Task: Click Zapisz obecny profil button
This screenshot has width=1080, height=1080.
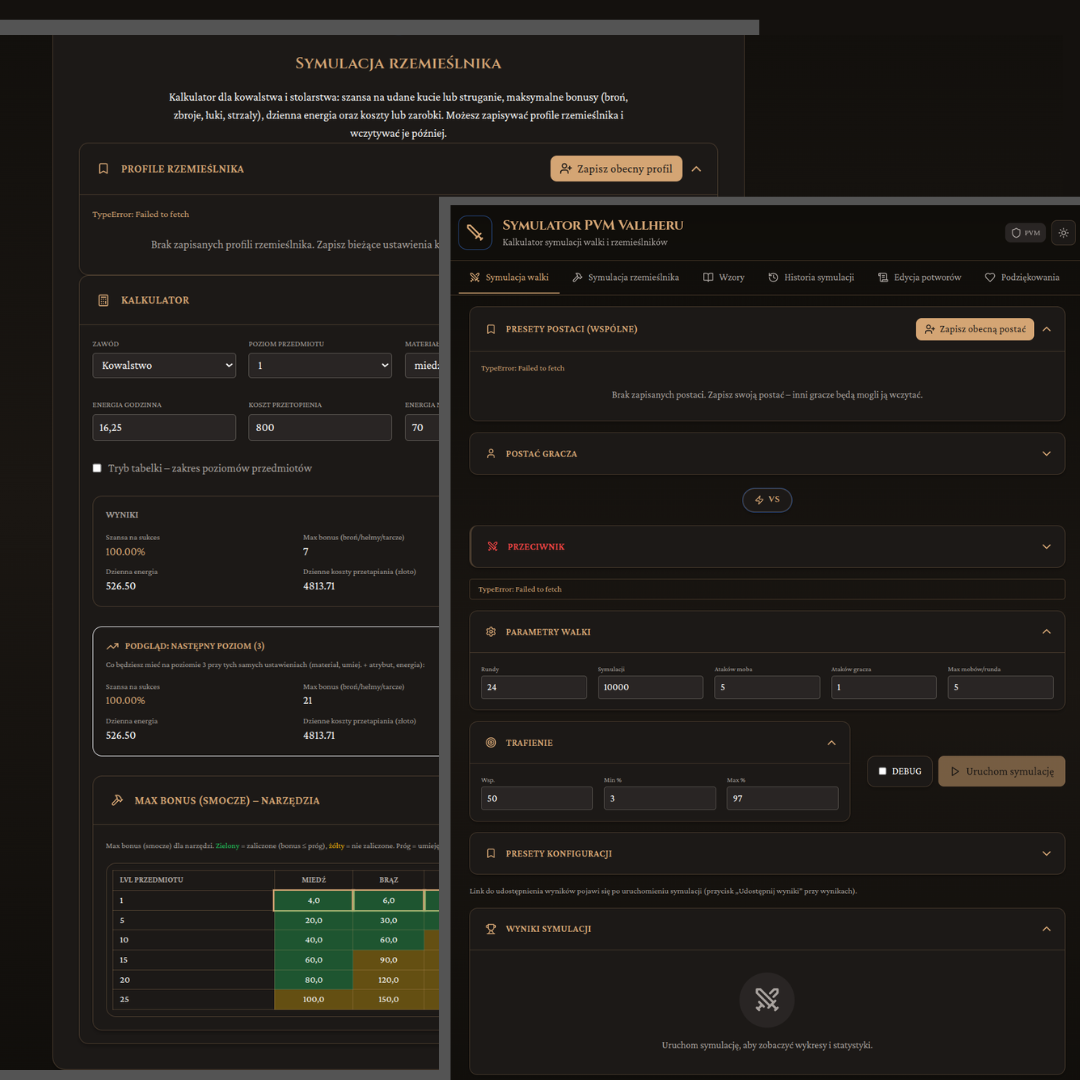Action: [616, 169]
